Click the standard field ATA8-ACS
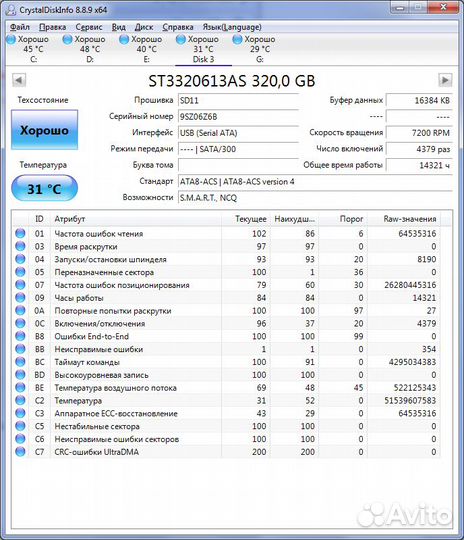This screenshot has width=464, height=540. click(x=315, y=181)
